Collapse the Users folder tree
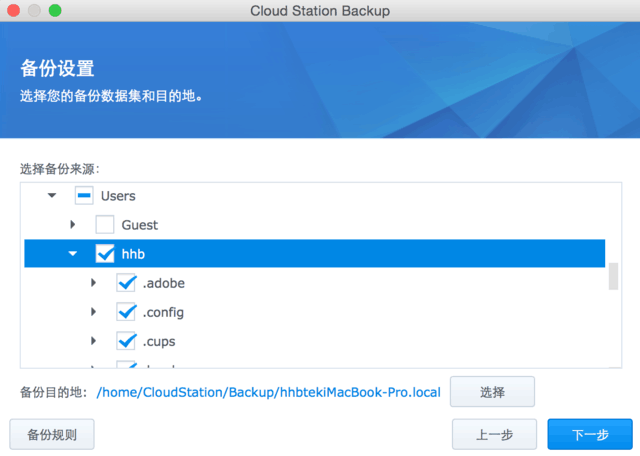This screenshot has width=640, height=456. pyautogui.click(x=52, y=196)
